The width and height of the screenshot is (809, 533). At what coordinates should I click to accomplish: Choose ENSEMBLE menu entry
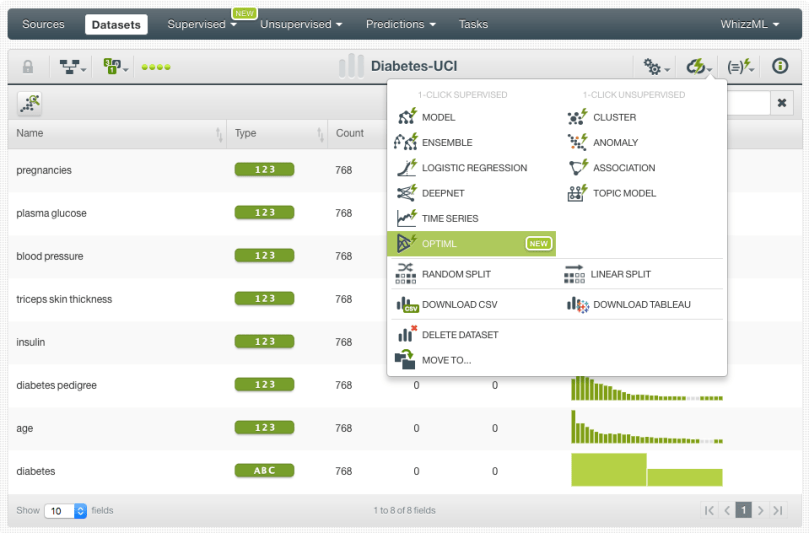(447, 143)
